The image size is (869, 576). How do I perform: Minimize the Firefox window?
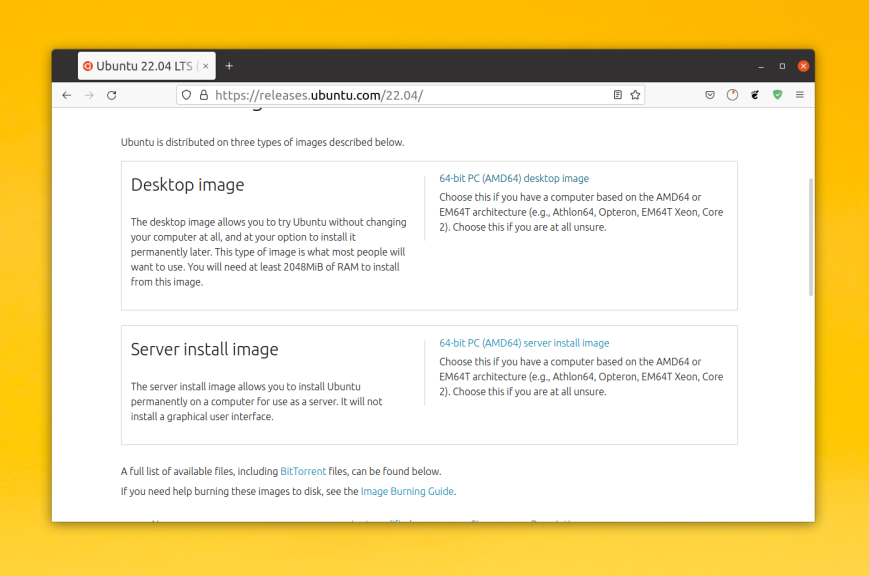click(x=761, y=66)
